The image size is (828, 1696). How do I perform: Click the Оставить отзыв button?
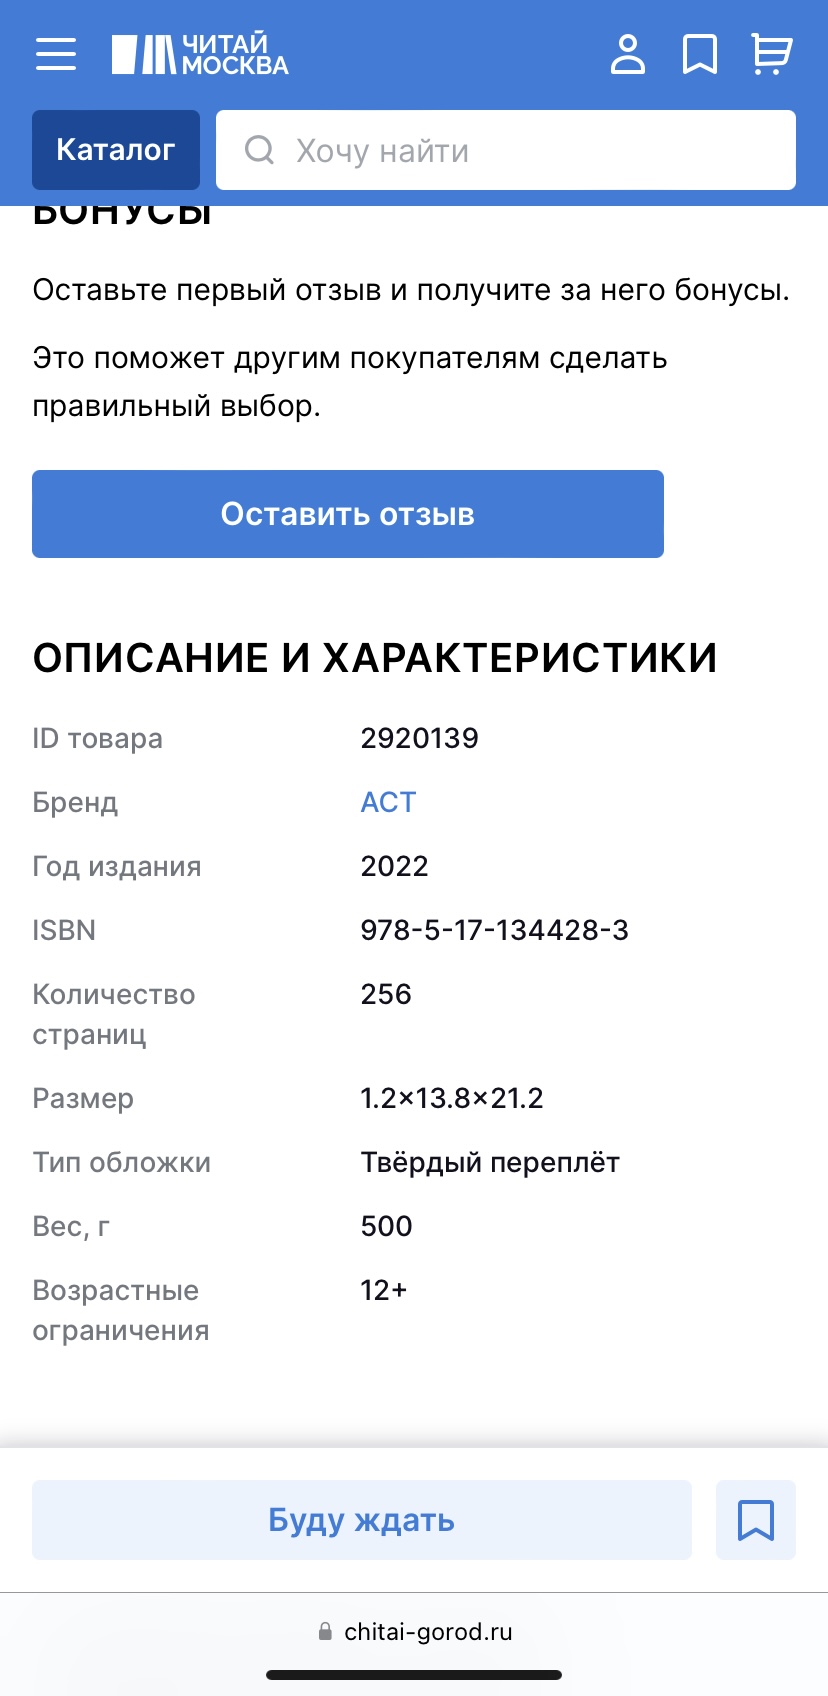pos(348,514)
